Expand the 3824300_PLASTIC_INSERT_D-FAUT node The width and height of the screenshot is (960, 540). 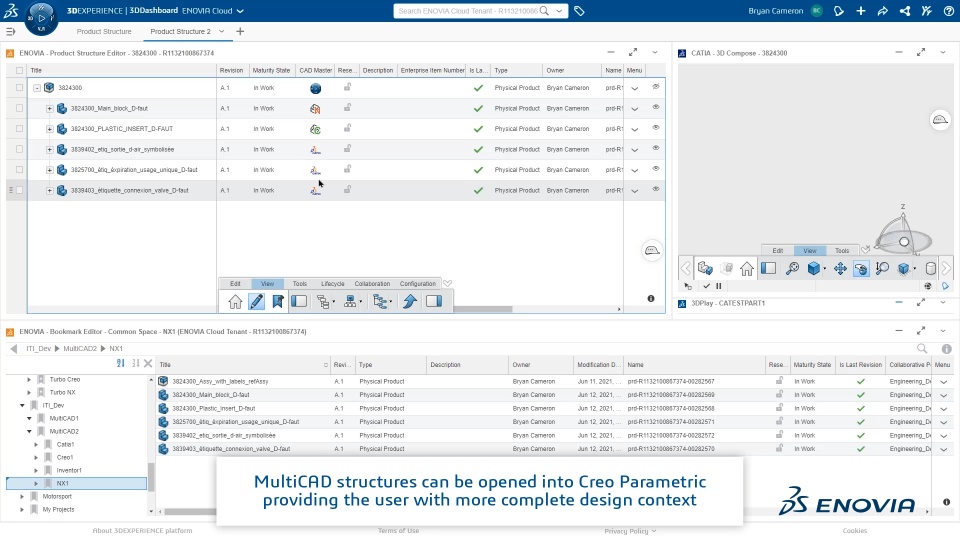50,129
